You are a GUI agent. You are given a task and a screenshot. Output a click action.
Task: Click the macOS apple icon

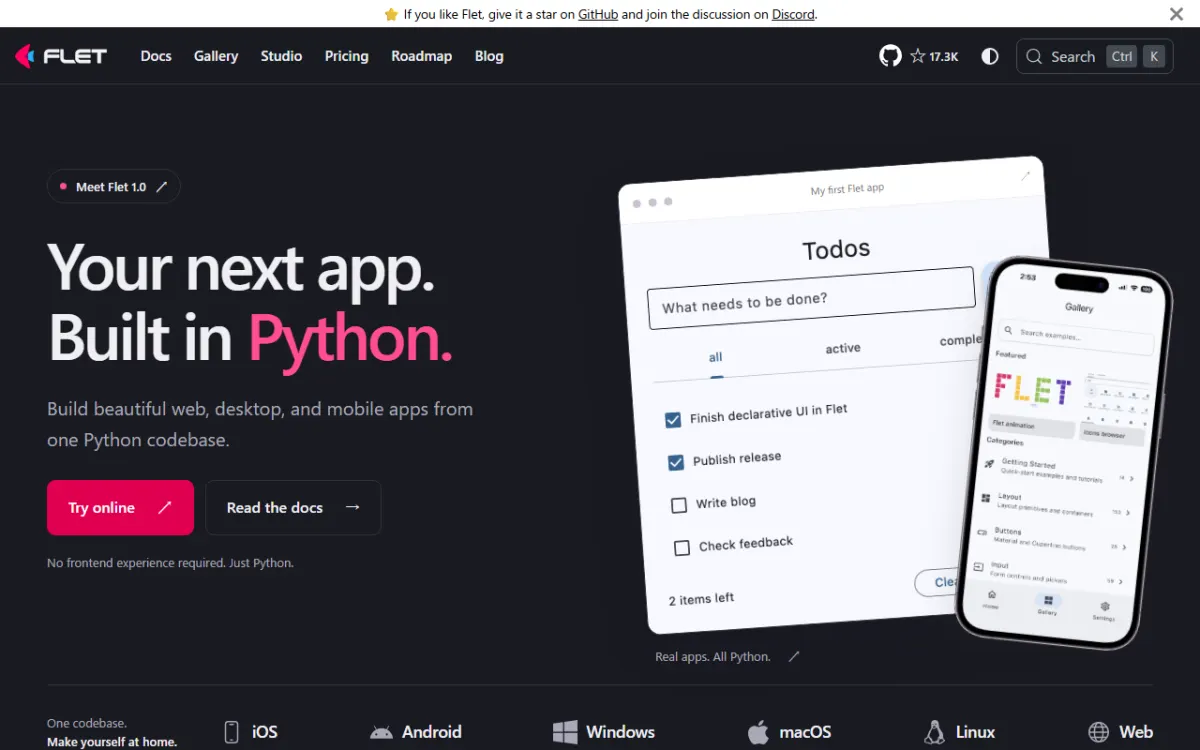(x=758, y=732)
